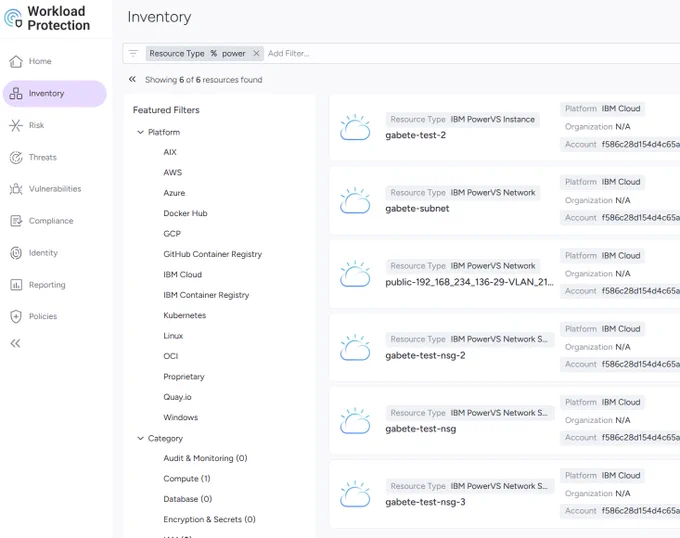Go to Threats page
This screenshot has height=538, width=680.
pos(42,157)
